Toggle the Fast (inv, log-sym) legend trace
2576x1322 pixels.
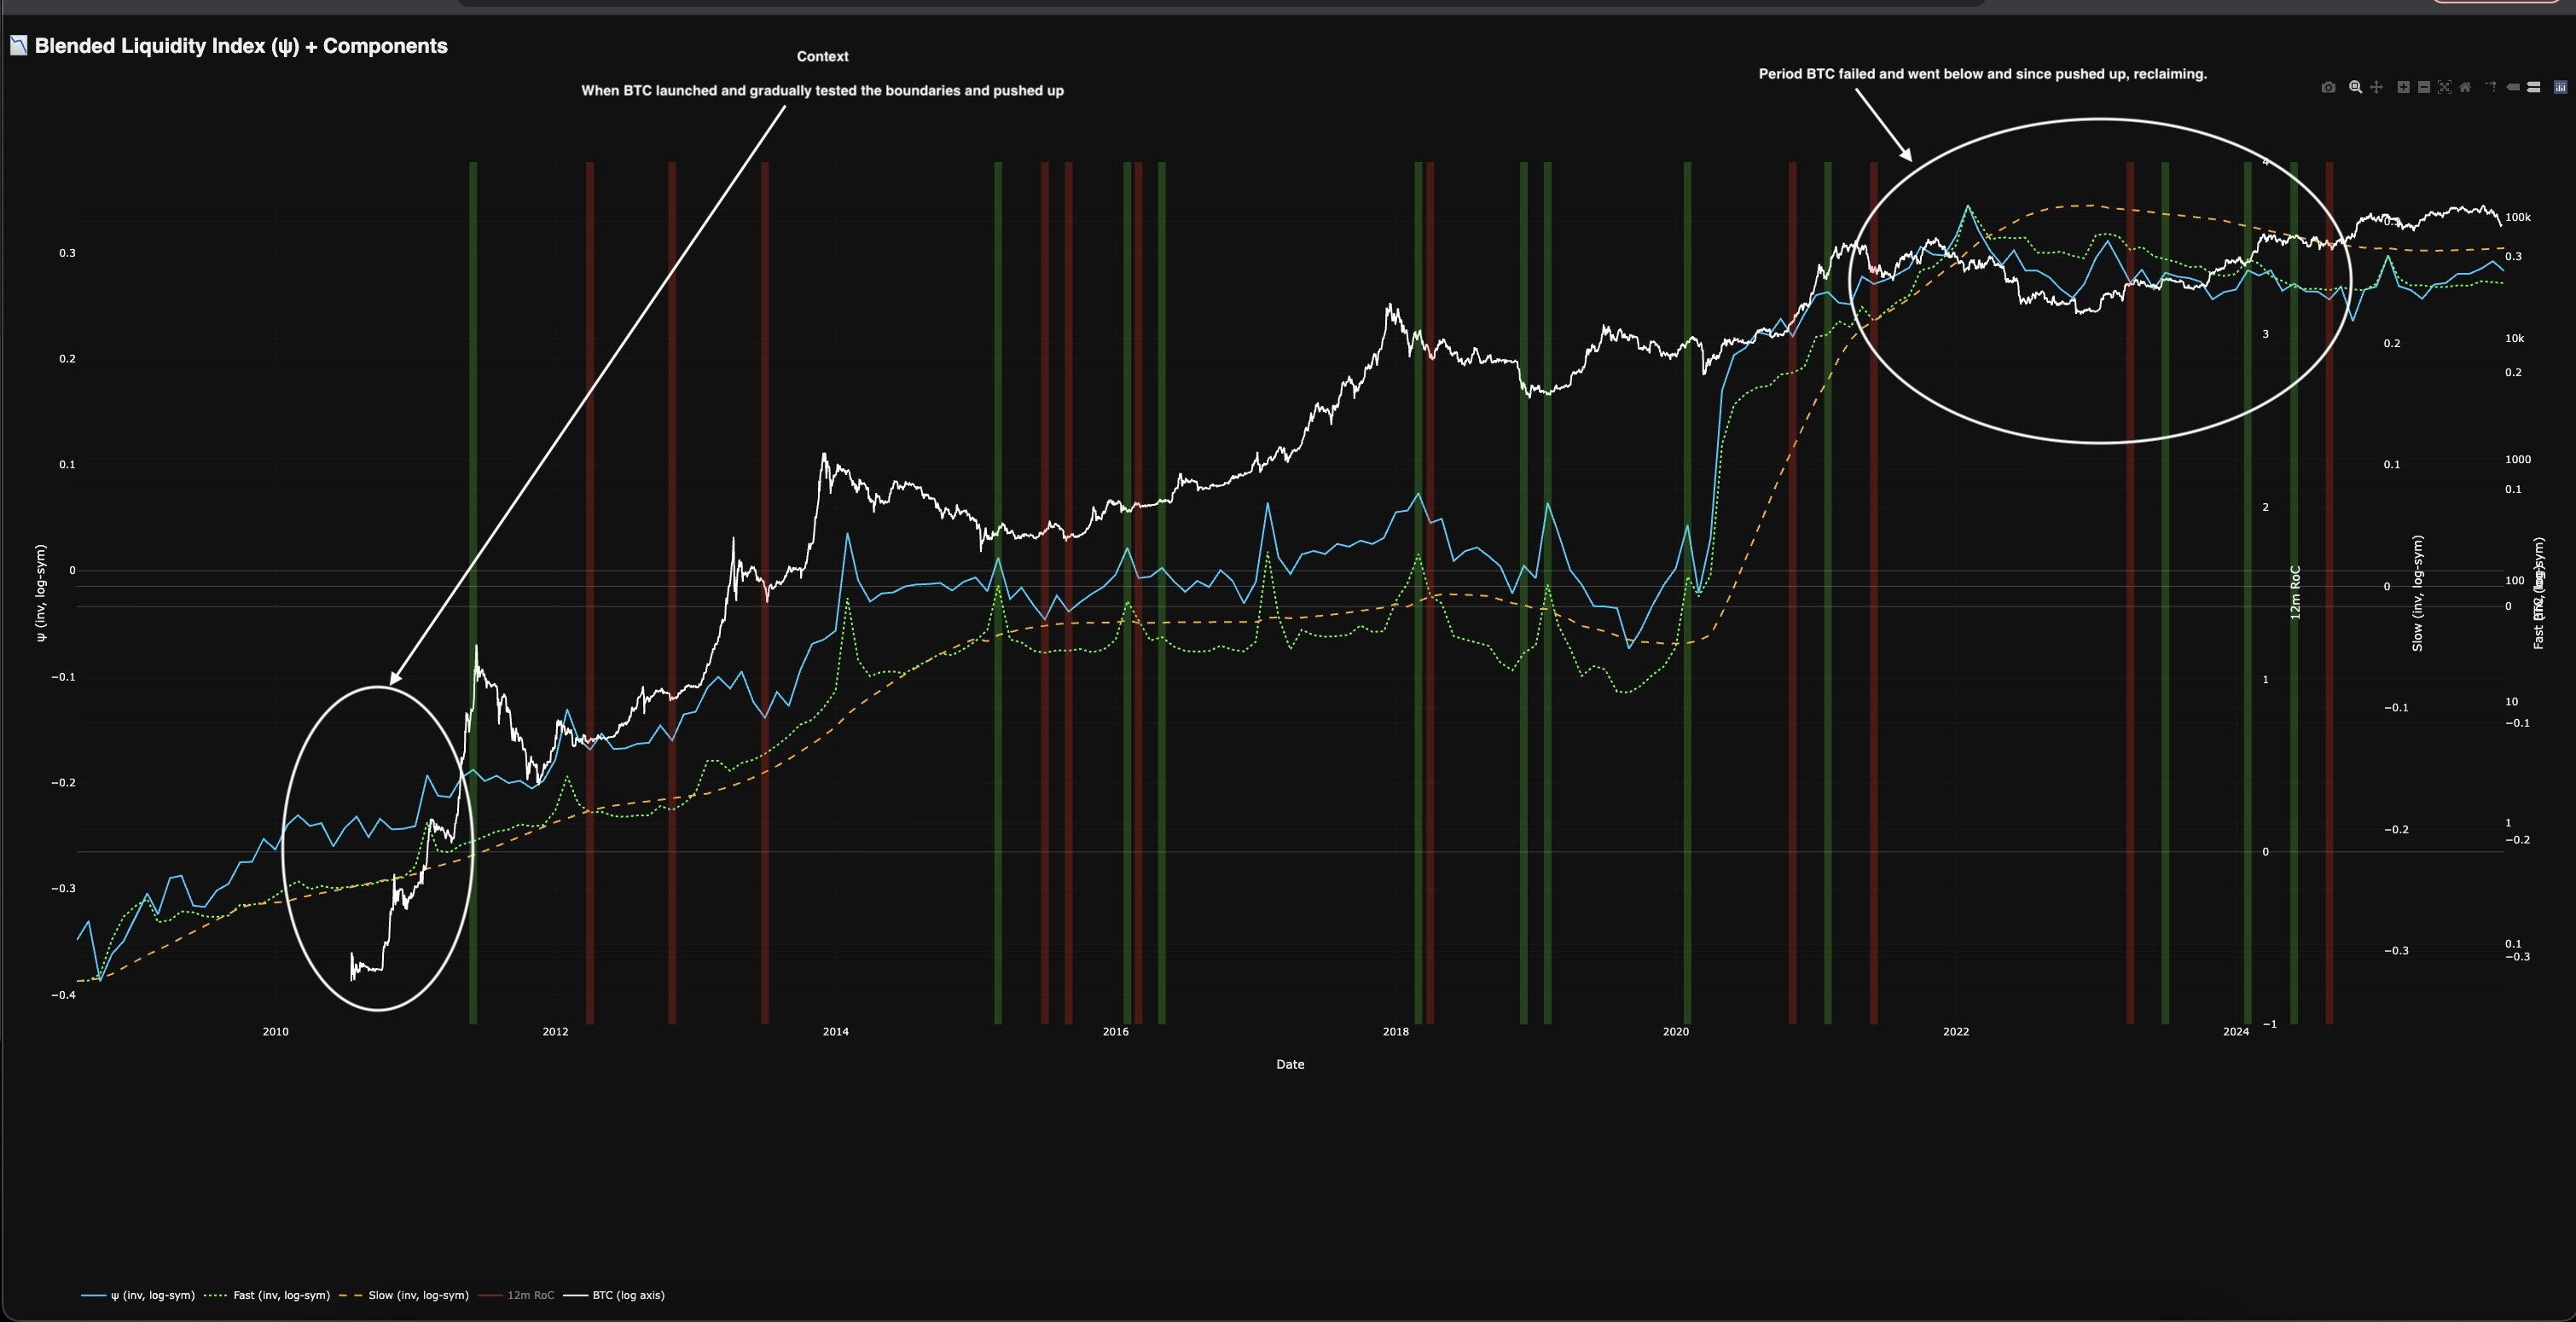point(267,1295)
